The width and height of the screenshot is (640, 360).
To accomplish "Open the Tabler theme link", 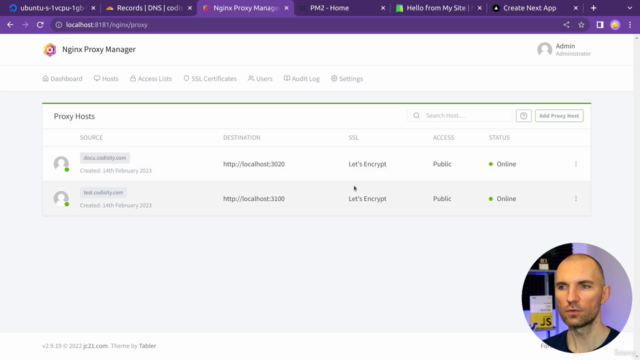I will pyautogui.click(x=147, y=346).
